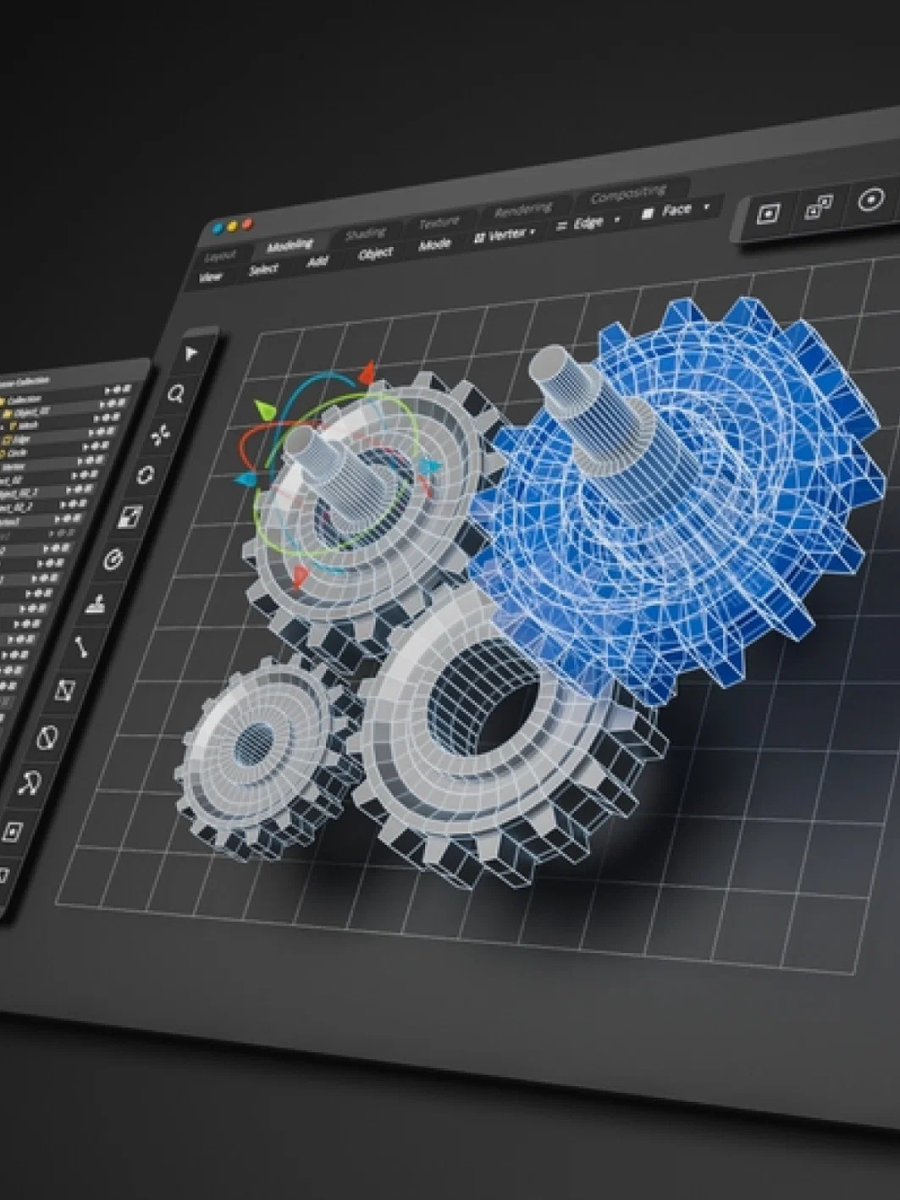Choose the circular rotate tool icon

(146, 475)
